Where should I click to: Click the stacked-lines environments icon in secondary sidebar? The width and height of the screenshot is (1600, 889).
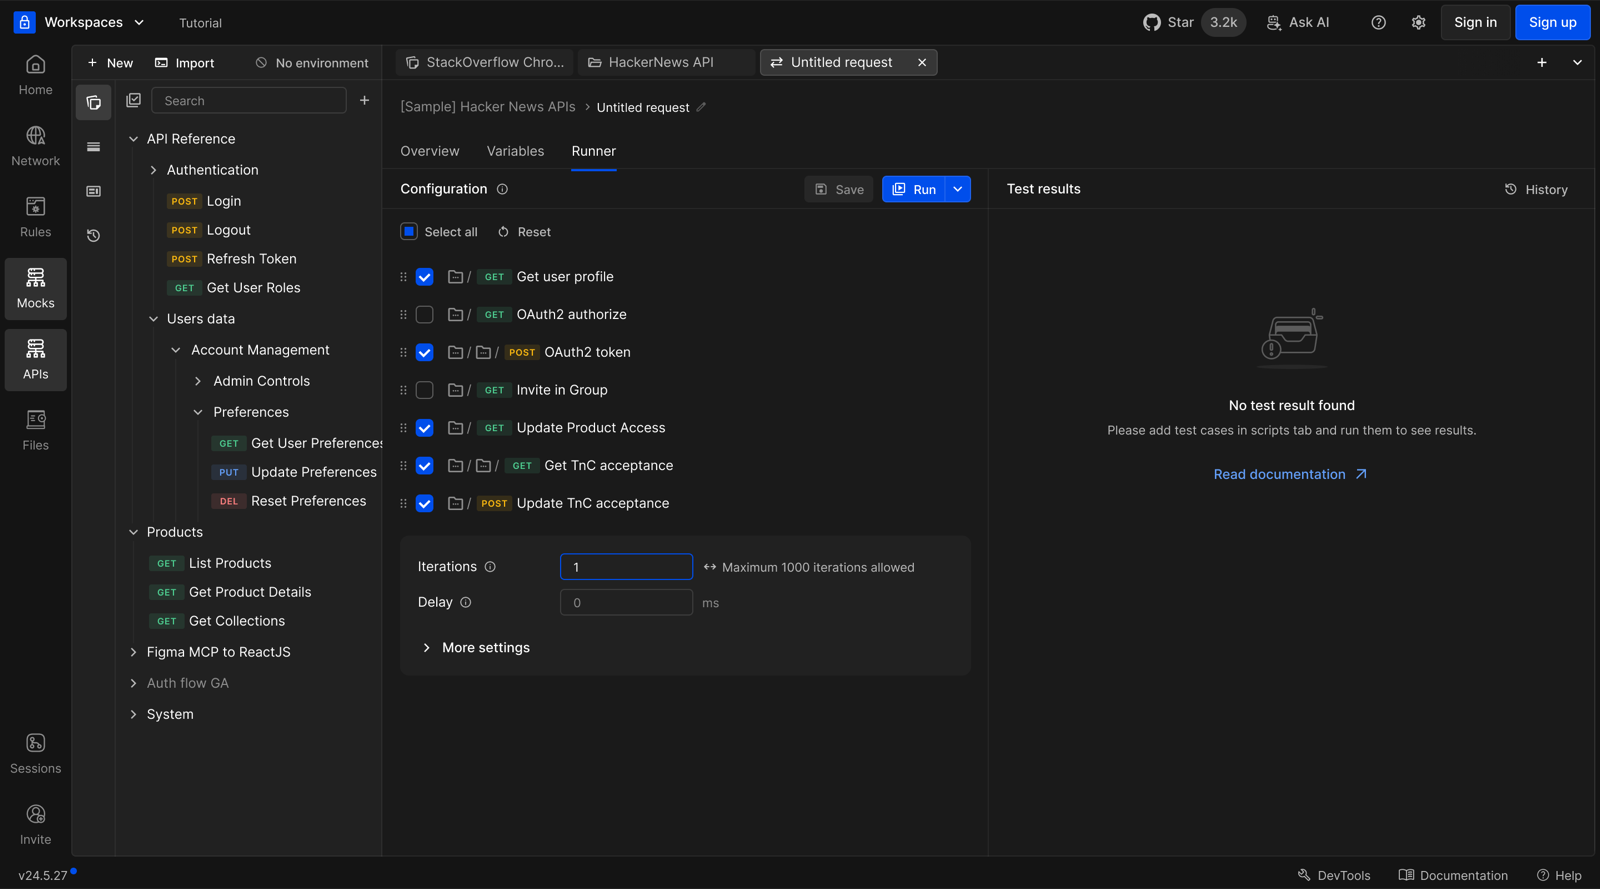pyautogui.click(x=94, y=147)
